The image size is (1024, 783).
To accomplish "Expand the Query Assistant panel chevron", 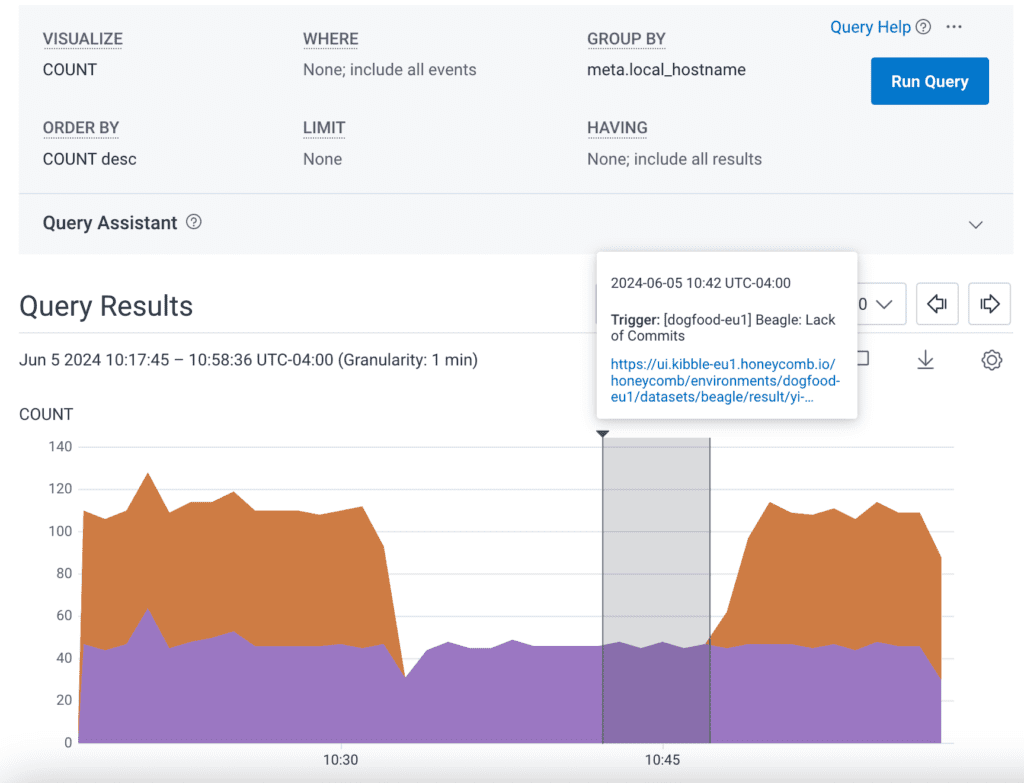I will coord(976,224).
